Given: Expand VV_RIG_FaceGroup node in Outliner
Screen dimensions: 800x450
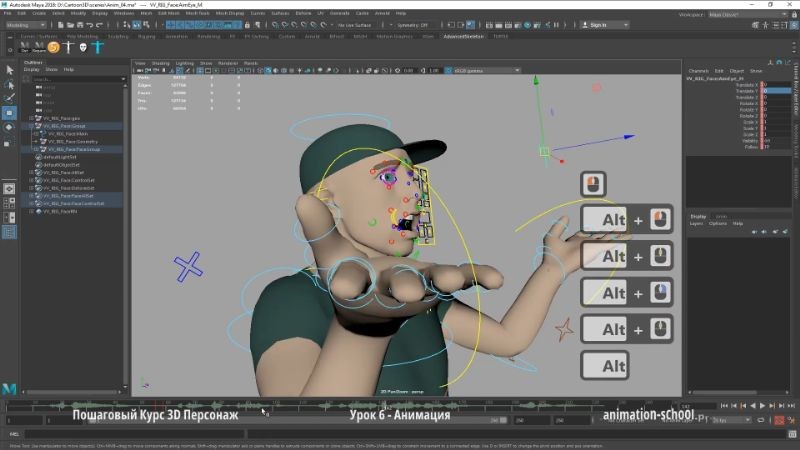Looking at the screenshot, I should pyautogui.click(x=31, y=126).
